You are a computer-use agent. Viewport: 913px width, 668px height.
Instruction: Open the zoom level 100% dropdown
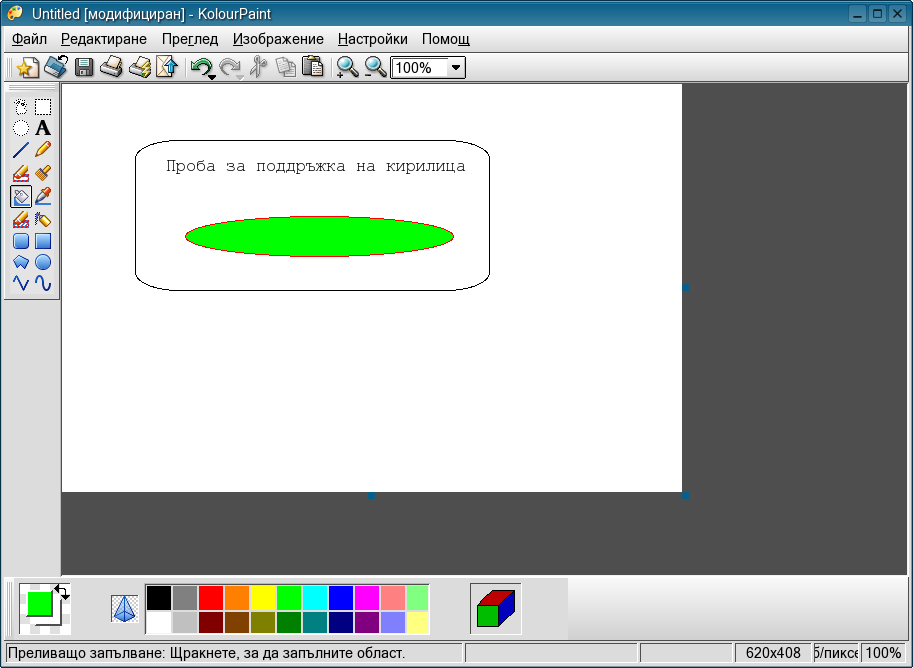(x=456, y=68)
